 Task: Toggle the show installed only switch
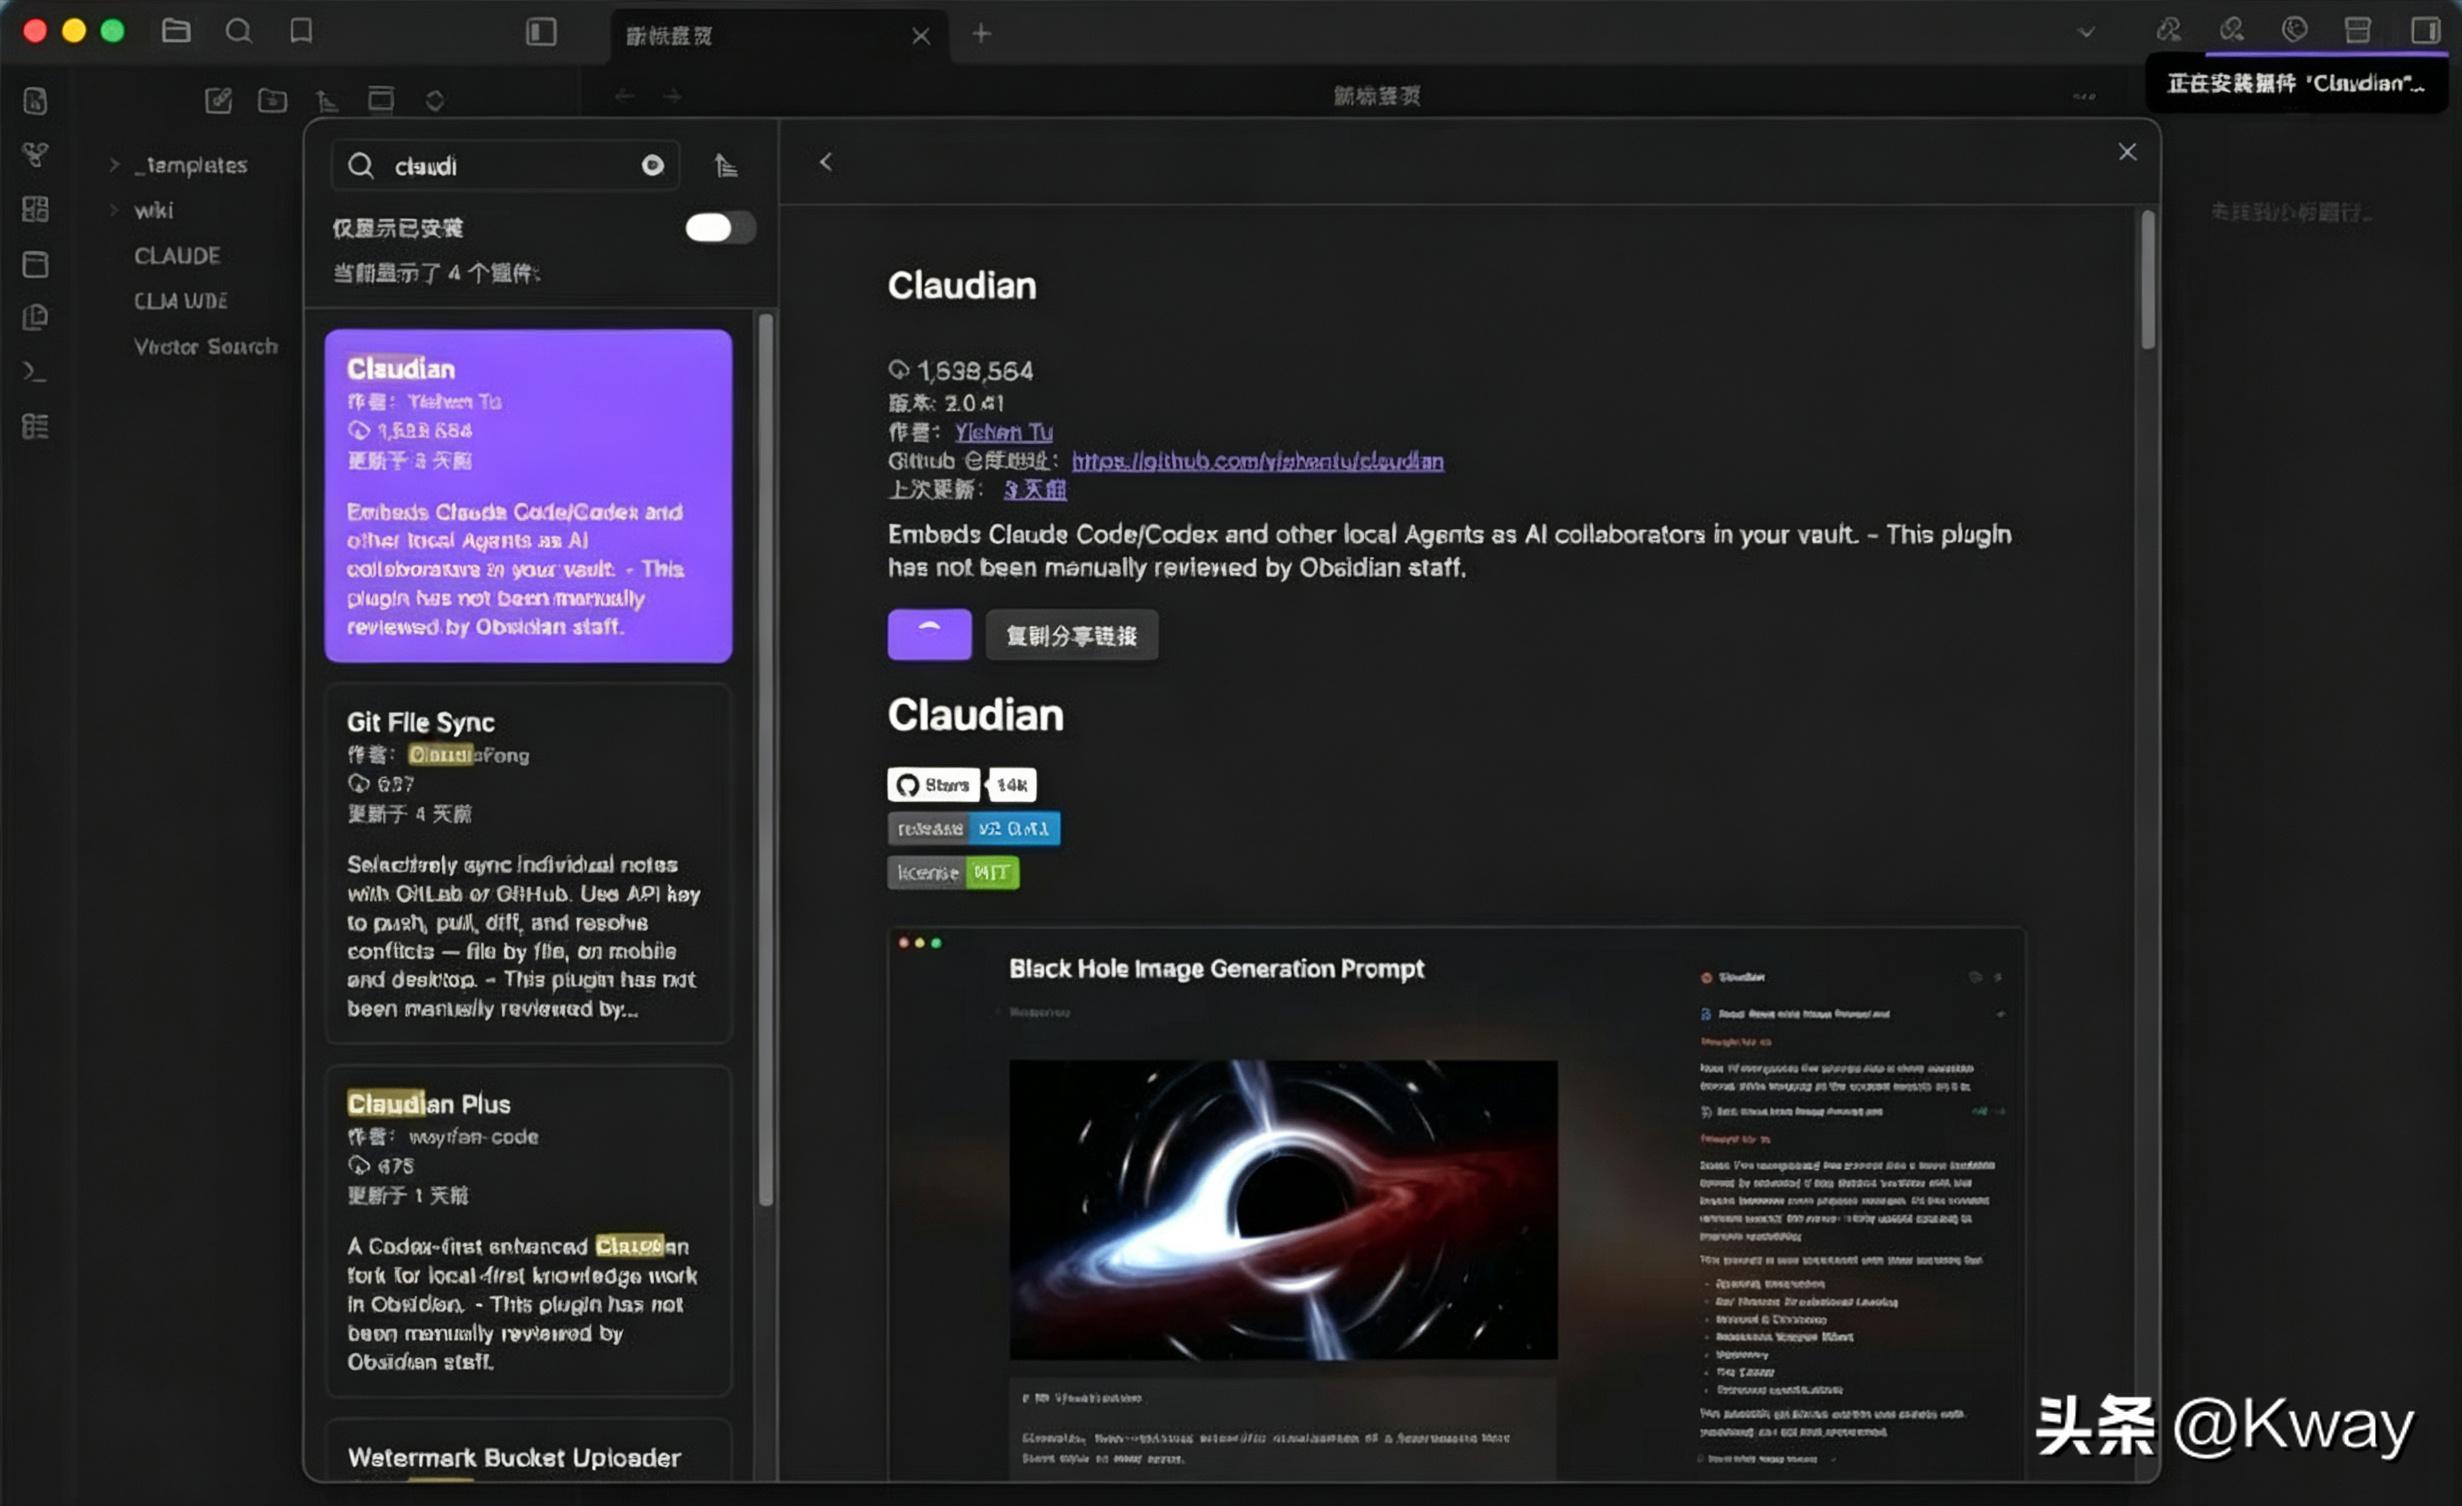[720, 228]
